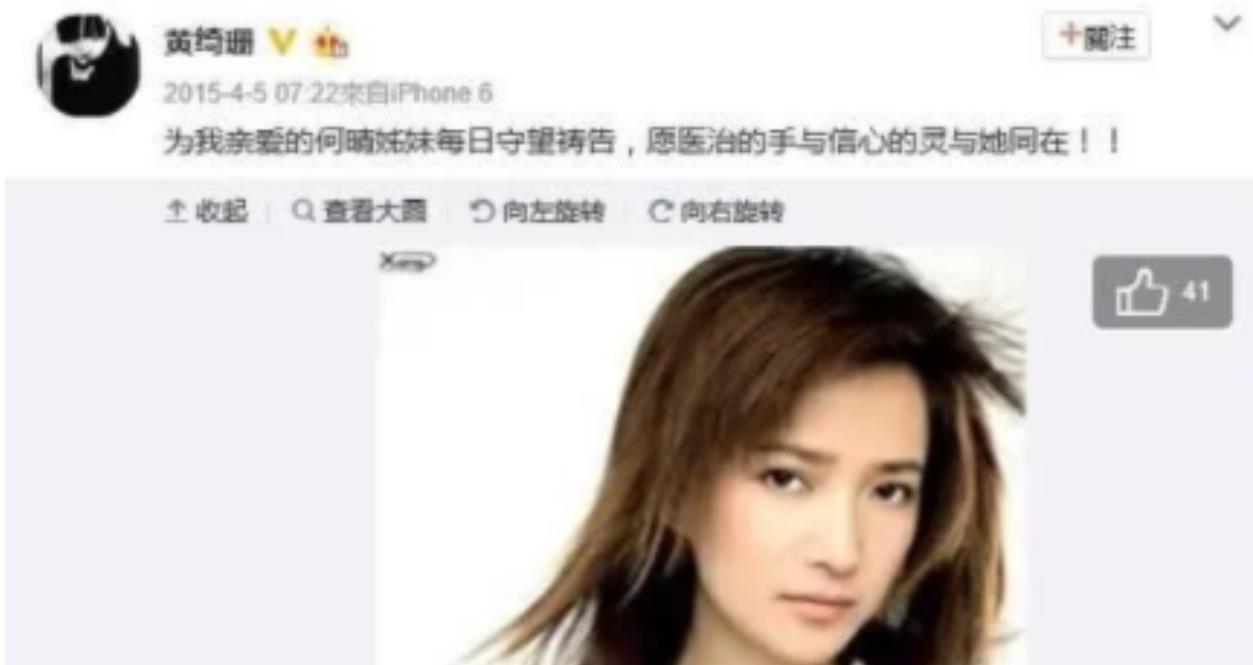The height and width of the screenshot is (665, 1253).
Task: Click the up-arrow icon next to 收起
Action: 175,211
